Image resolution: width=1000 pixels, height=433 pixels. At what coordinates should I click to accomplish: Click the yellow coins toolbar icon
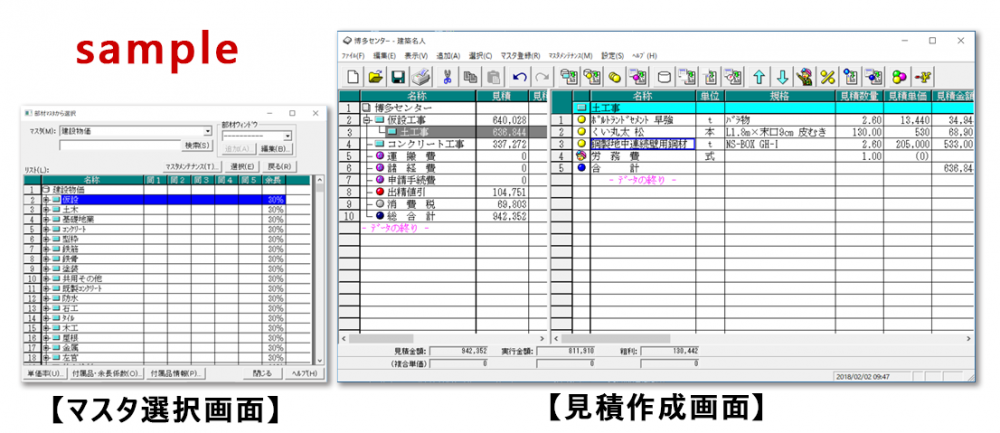pos(615,77)
